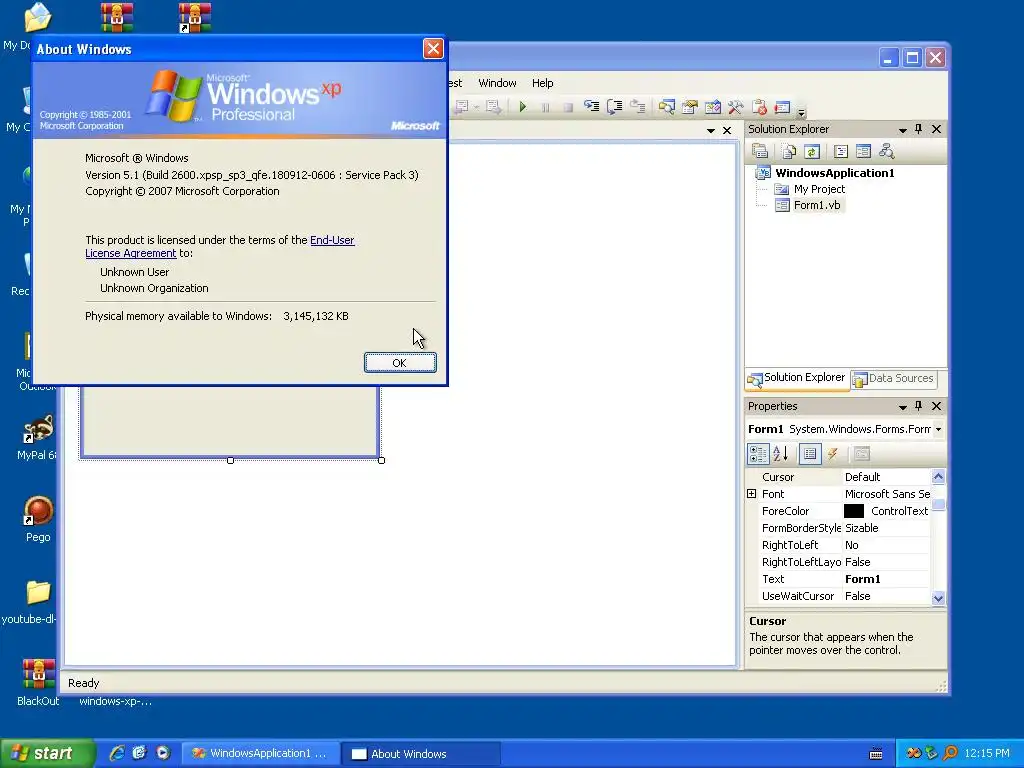Click Show All Files in Solution Explorer

[789, 152]
